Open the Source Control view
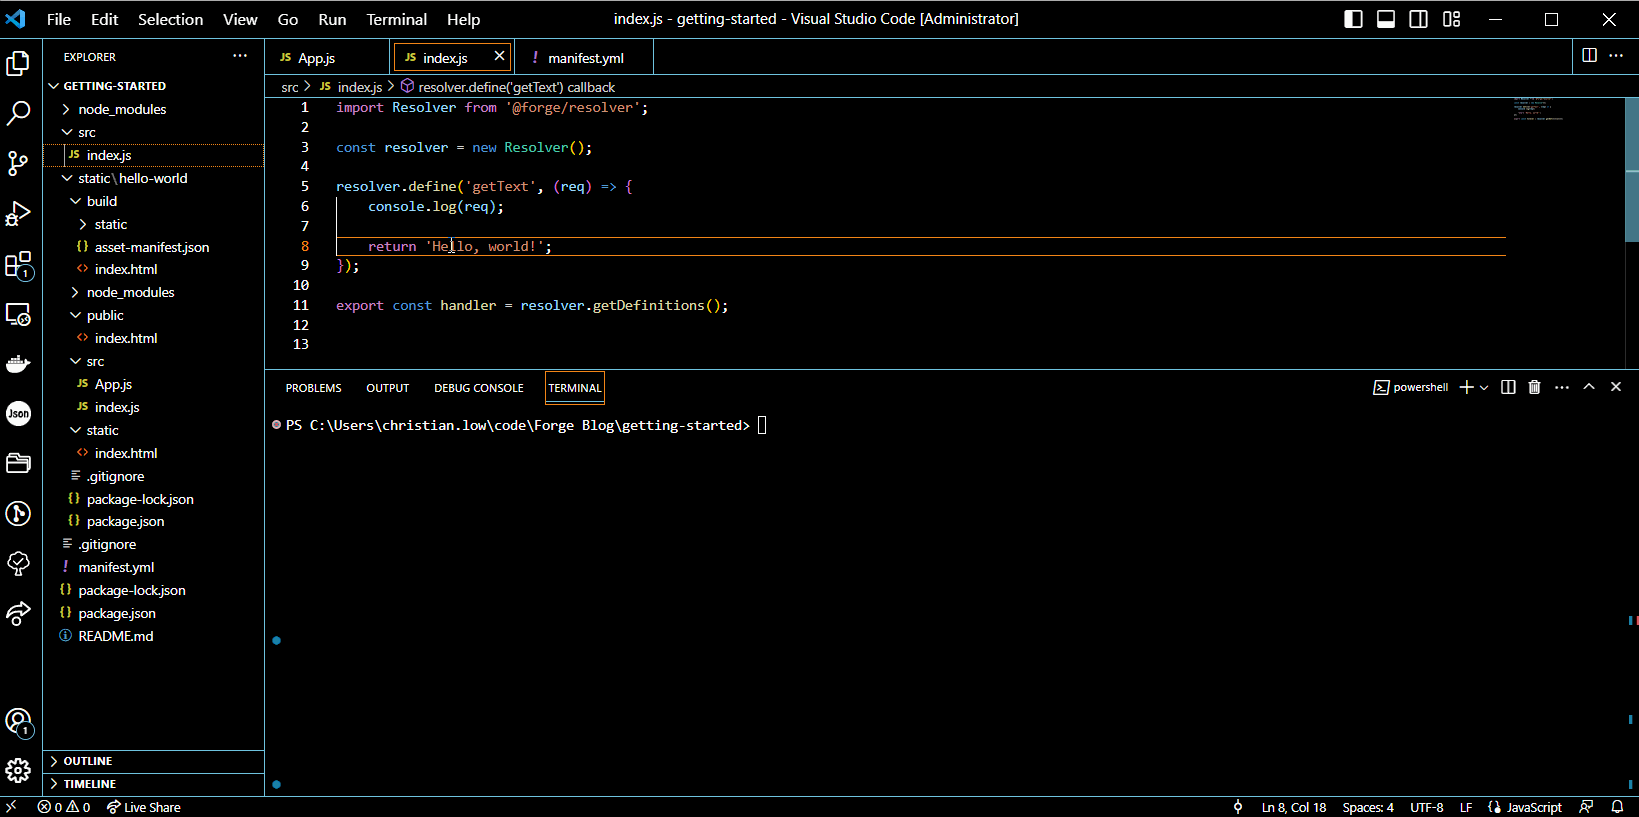This screenshot has width=1639, height=817. 18,163
